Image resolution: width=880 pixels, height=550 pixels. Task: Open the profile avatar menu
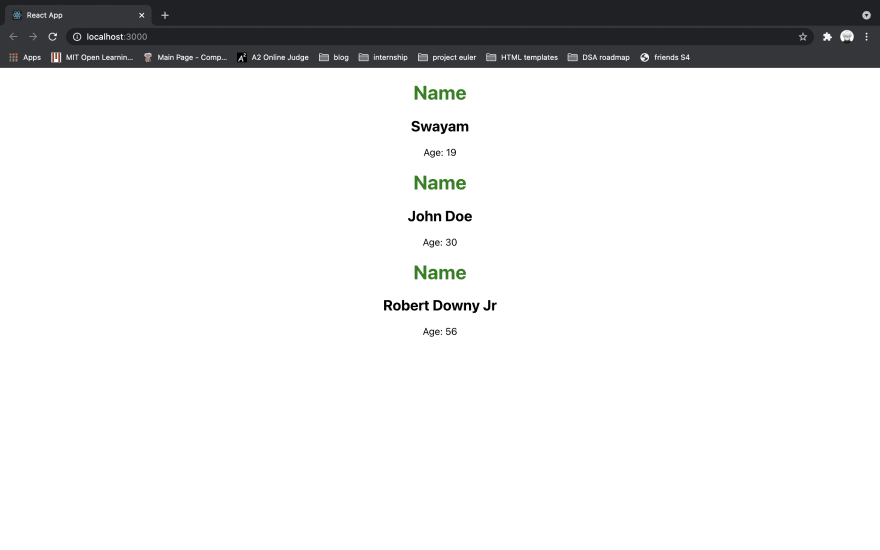847,36
